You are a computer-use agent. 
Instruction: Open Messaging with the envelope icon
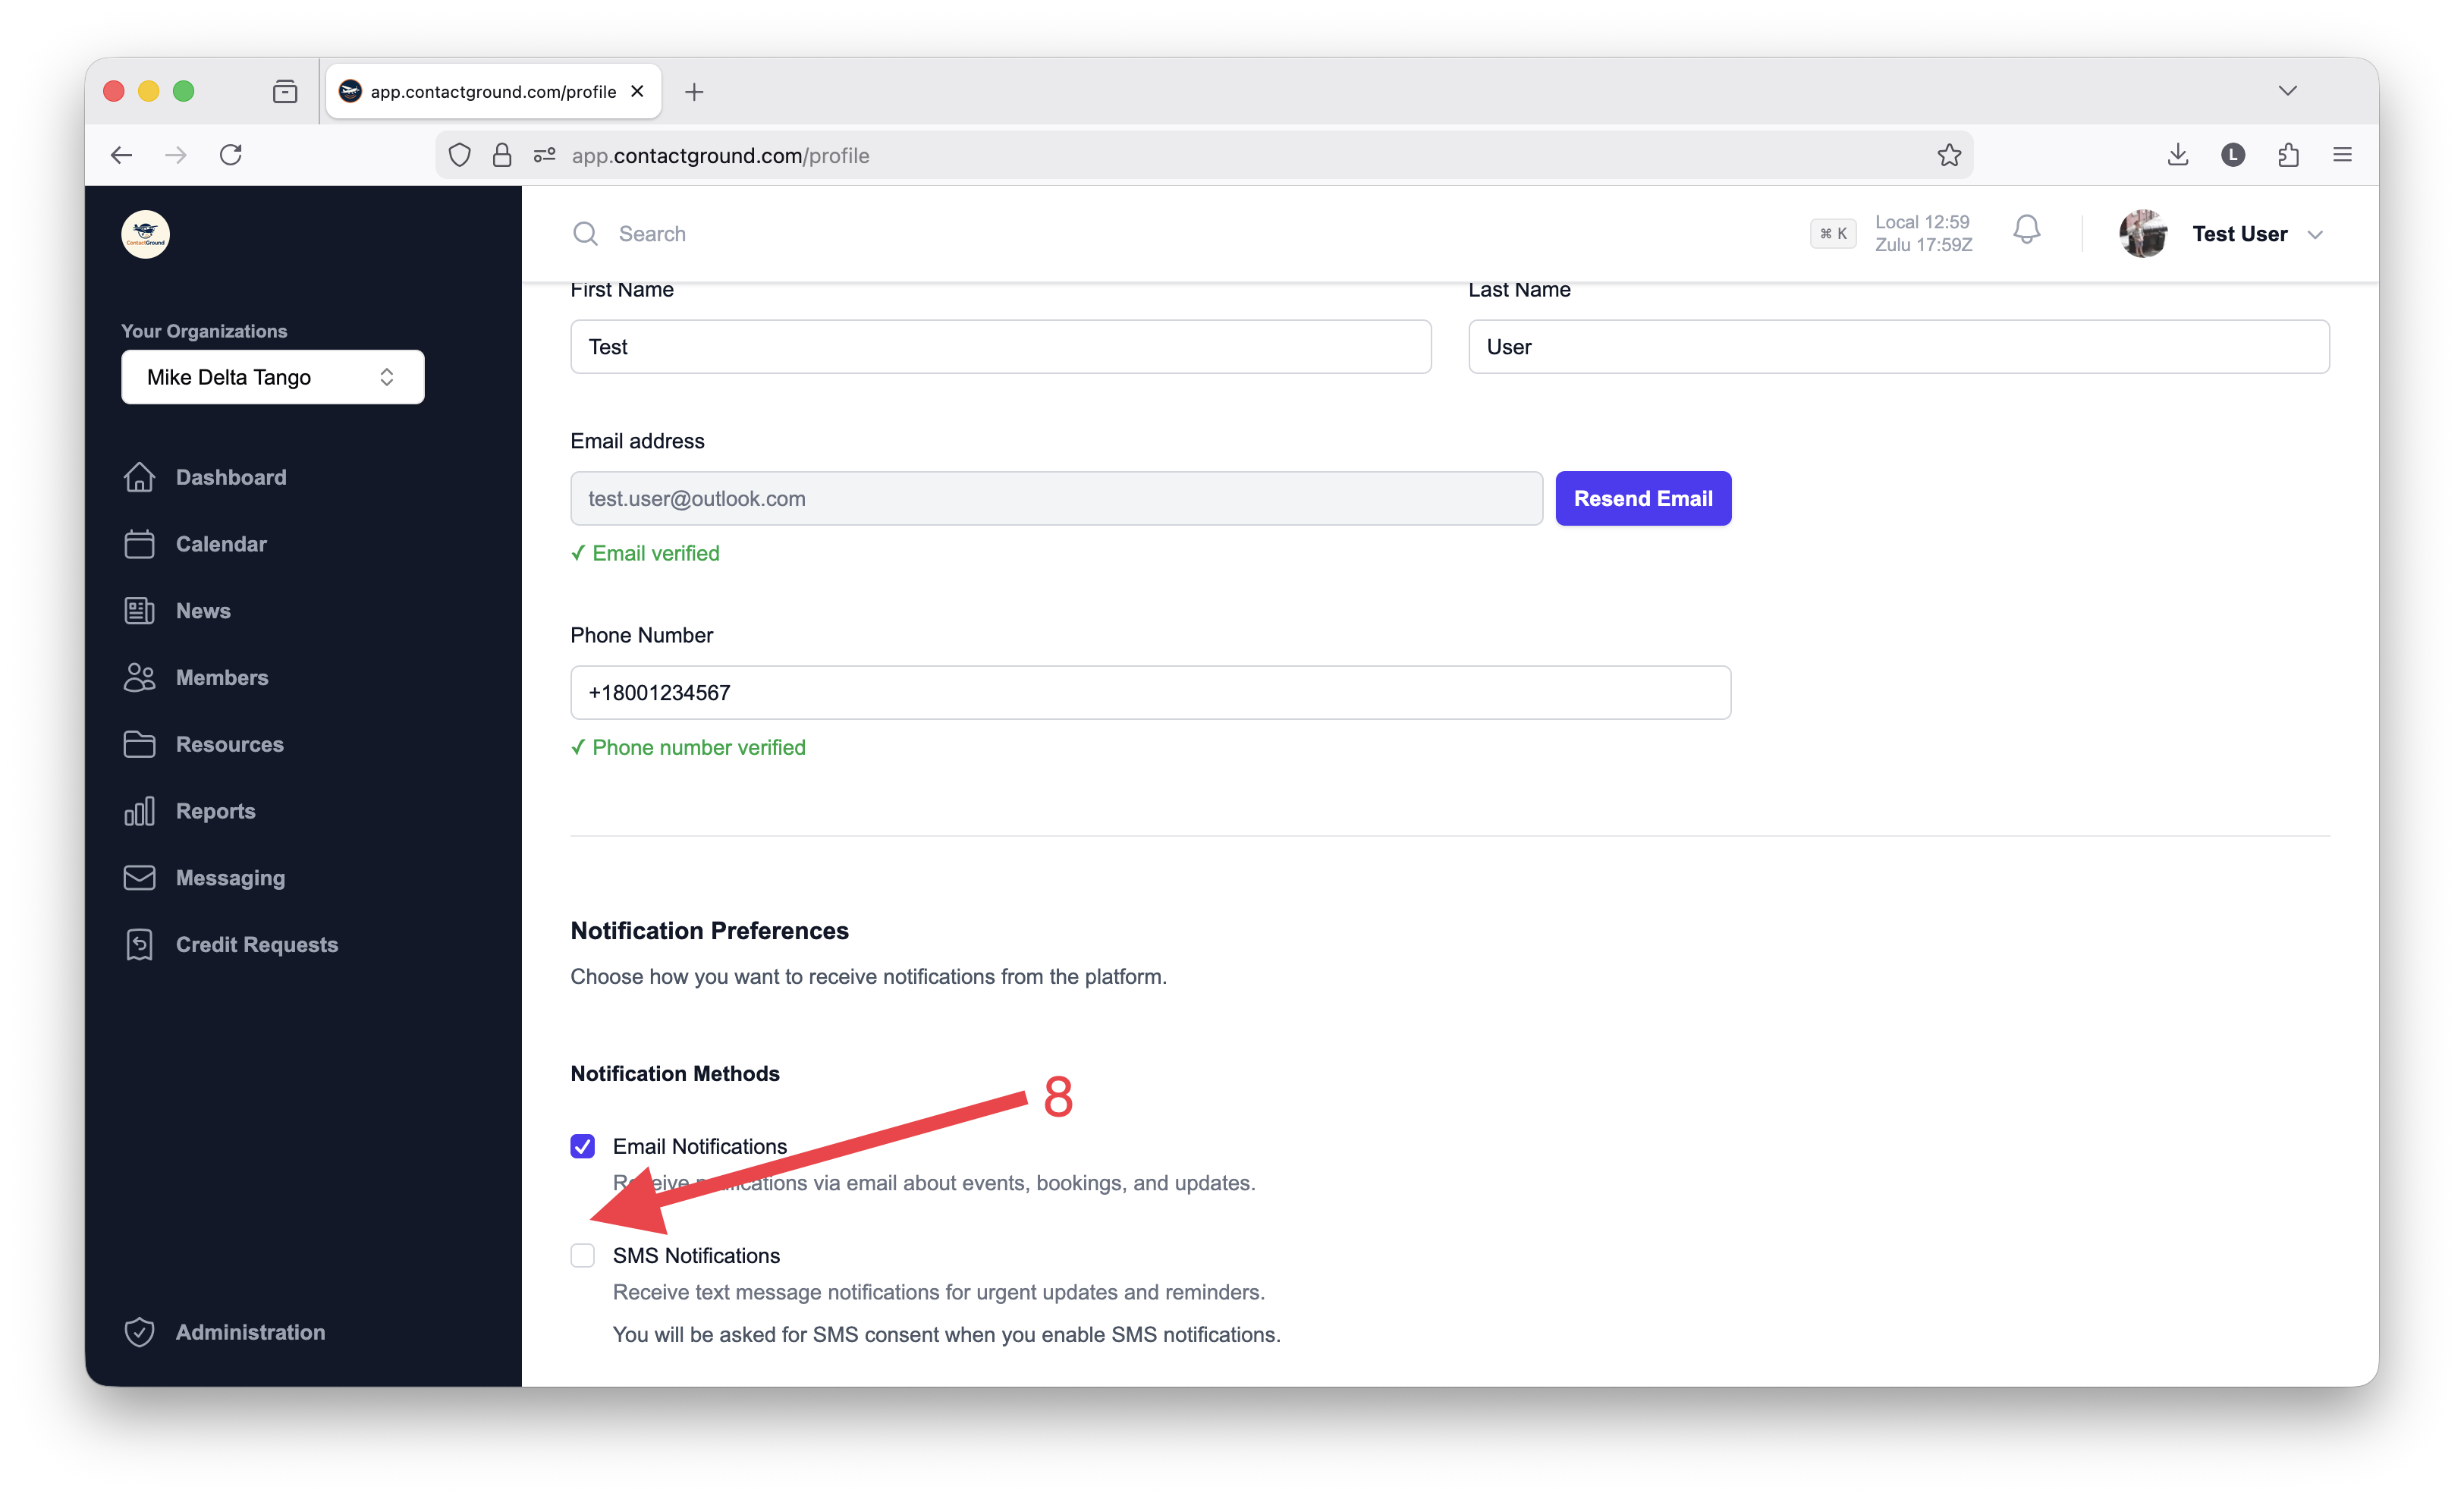pos(231,877)
